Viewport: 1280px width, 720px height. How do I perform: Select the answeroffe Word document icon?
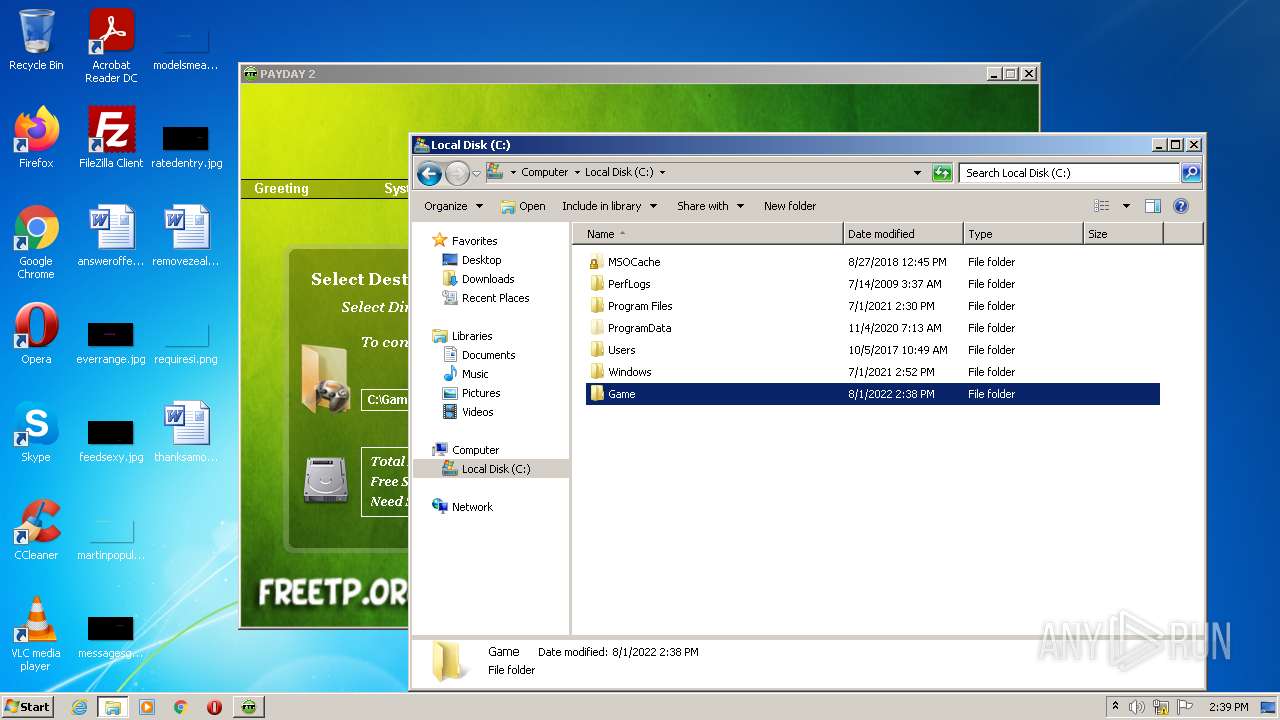[111, 236]
